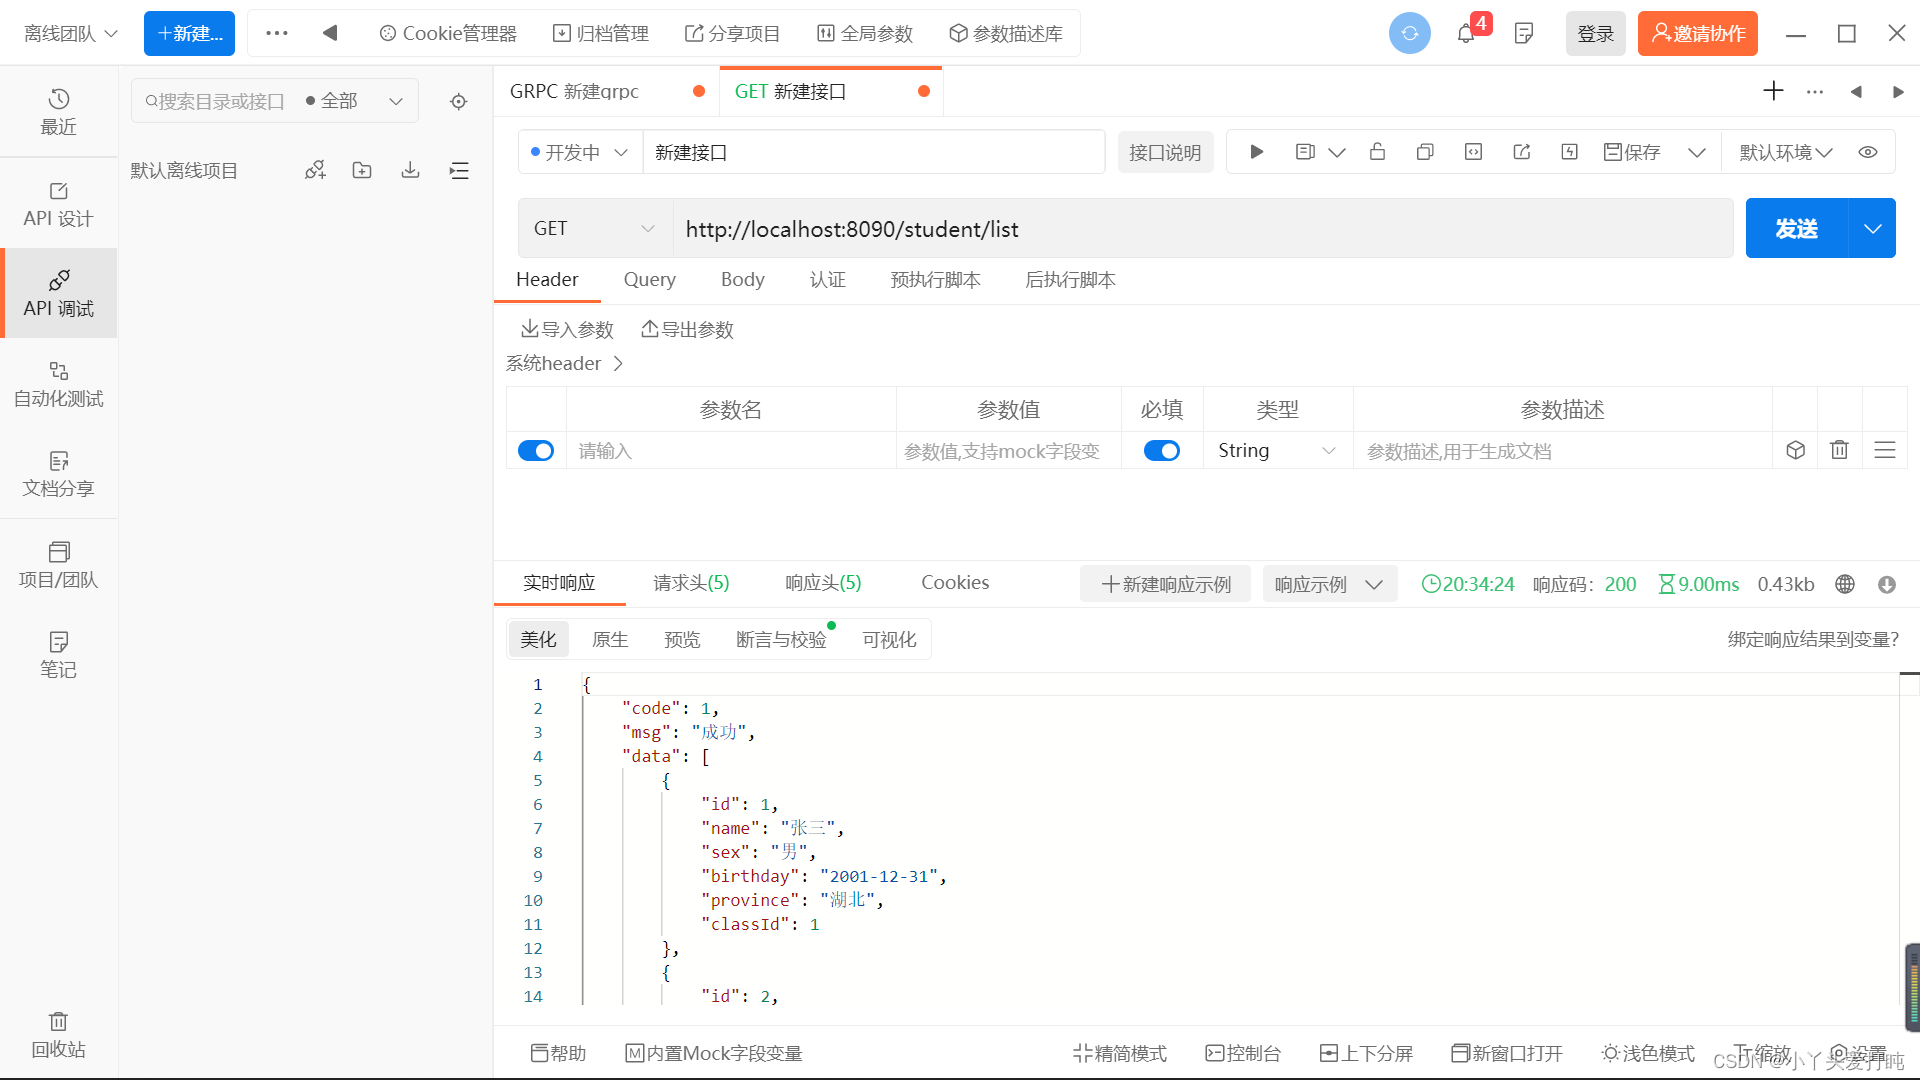Click the 参数名 input field
This screenshot has height=1080, width=1920.
(x=731, y=451)
